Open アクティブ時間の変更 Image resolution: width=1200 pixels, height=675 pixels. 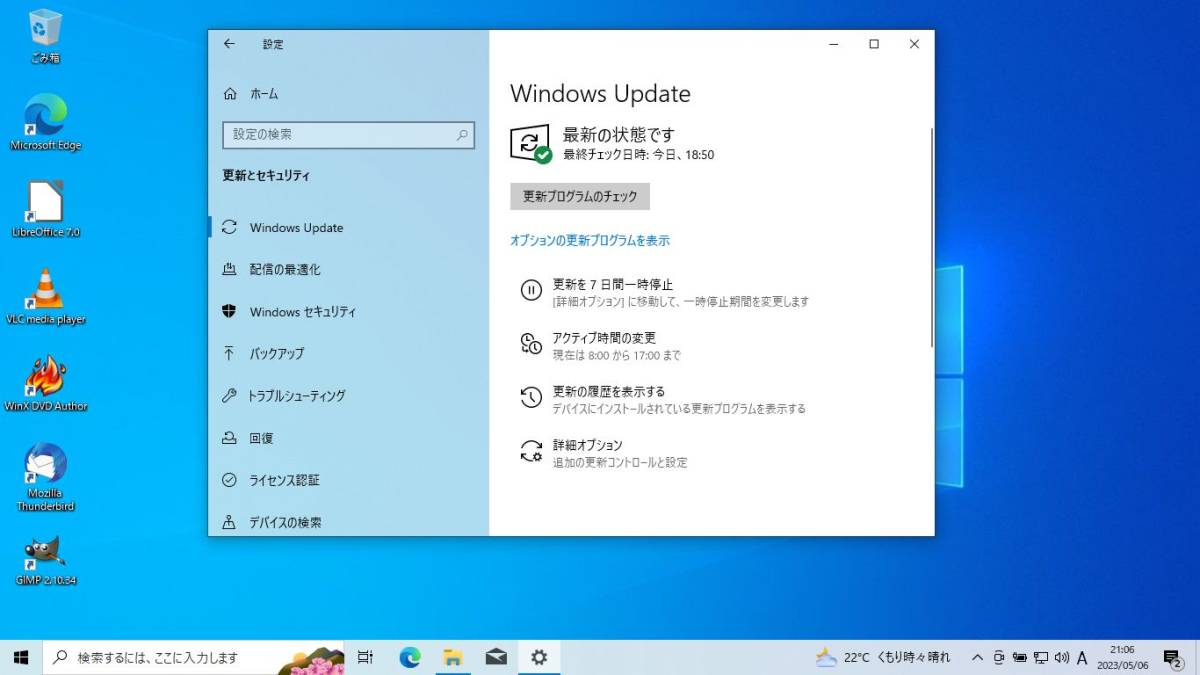click(x=604, y=338)
